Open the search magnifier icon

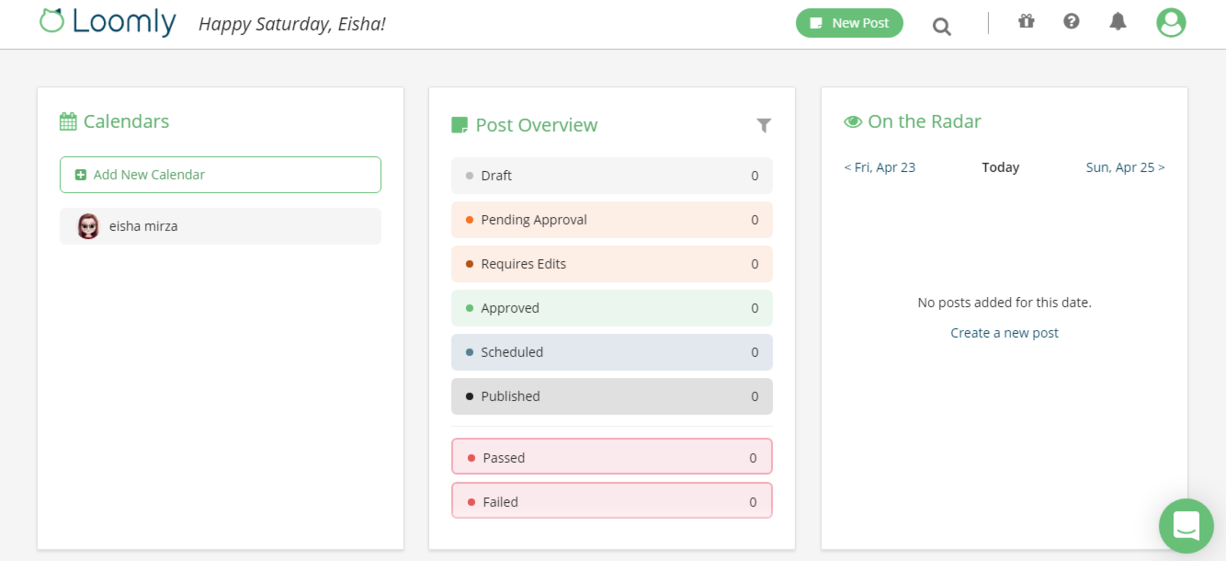coord(941,26)
